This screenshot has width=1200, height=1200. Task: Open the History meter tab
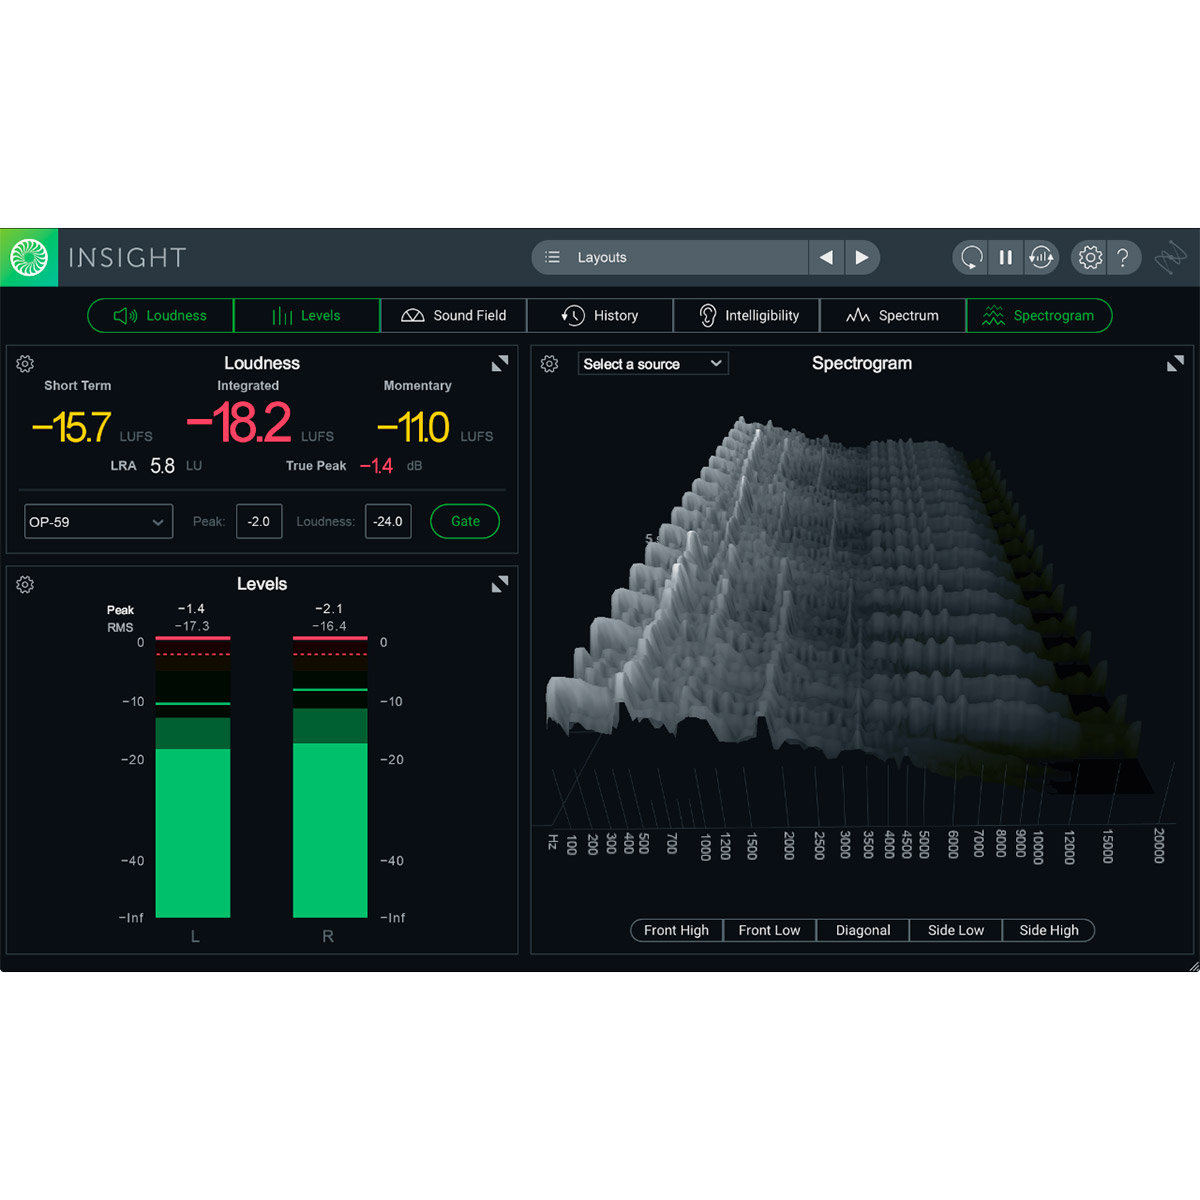(x=600, y=315)
